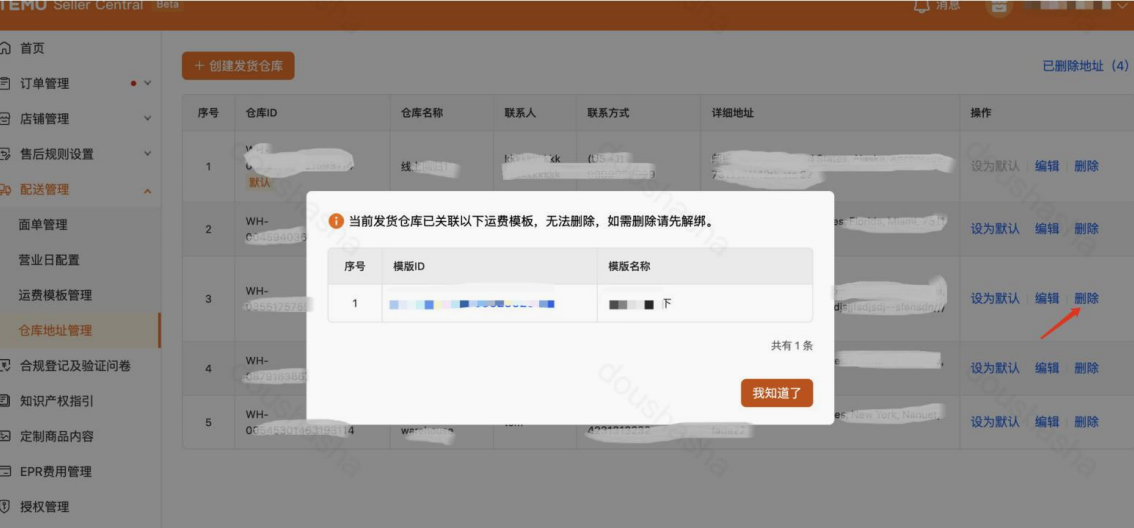The width and height of the screenshot is (1134, 528).
Task: Open 已删除地址 (4) link
Action: tap(1085, 66)
